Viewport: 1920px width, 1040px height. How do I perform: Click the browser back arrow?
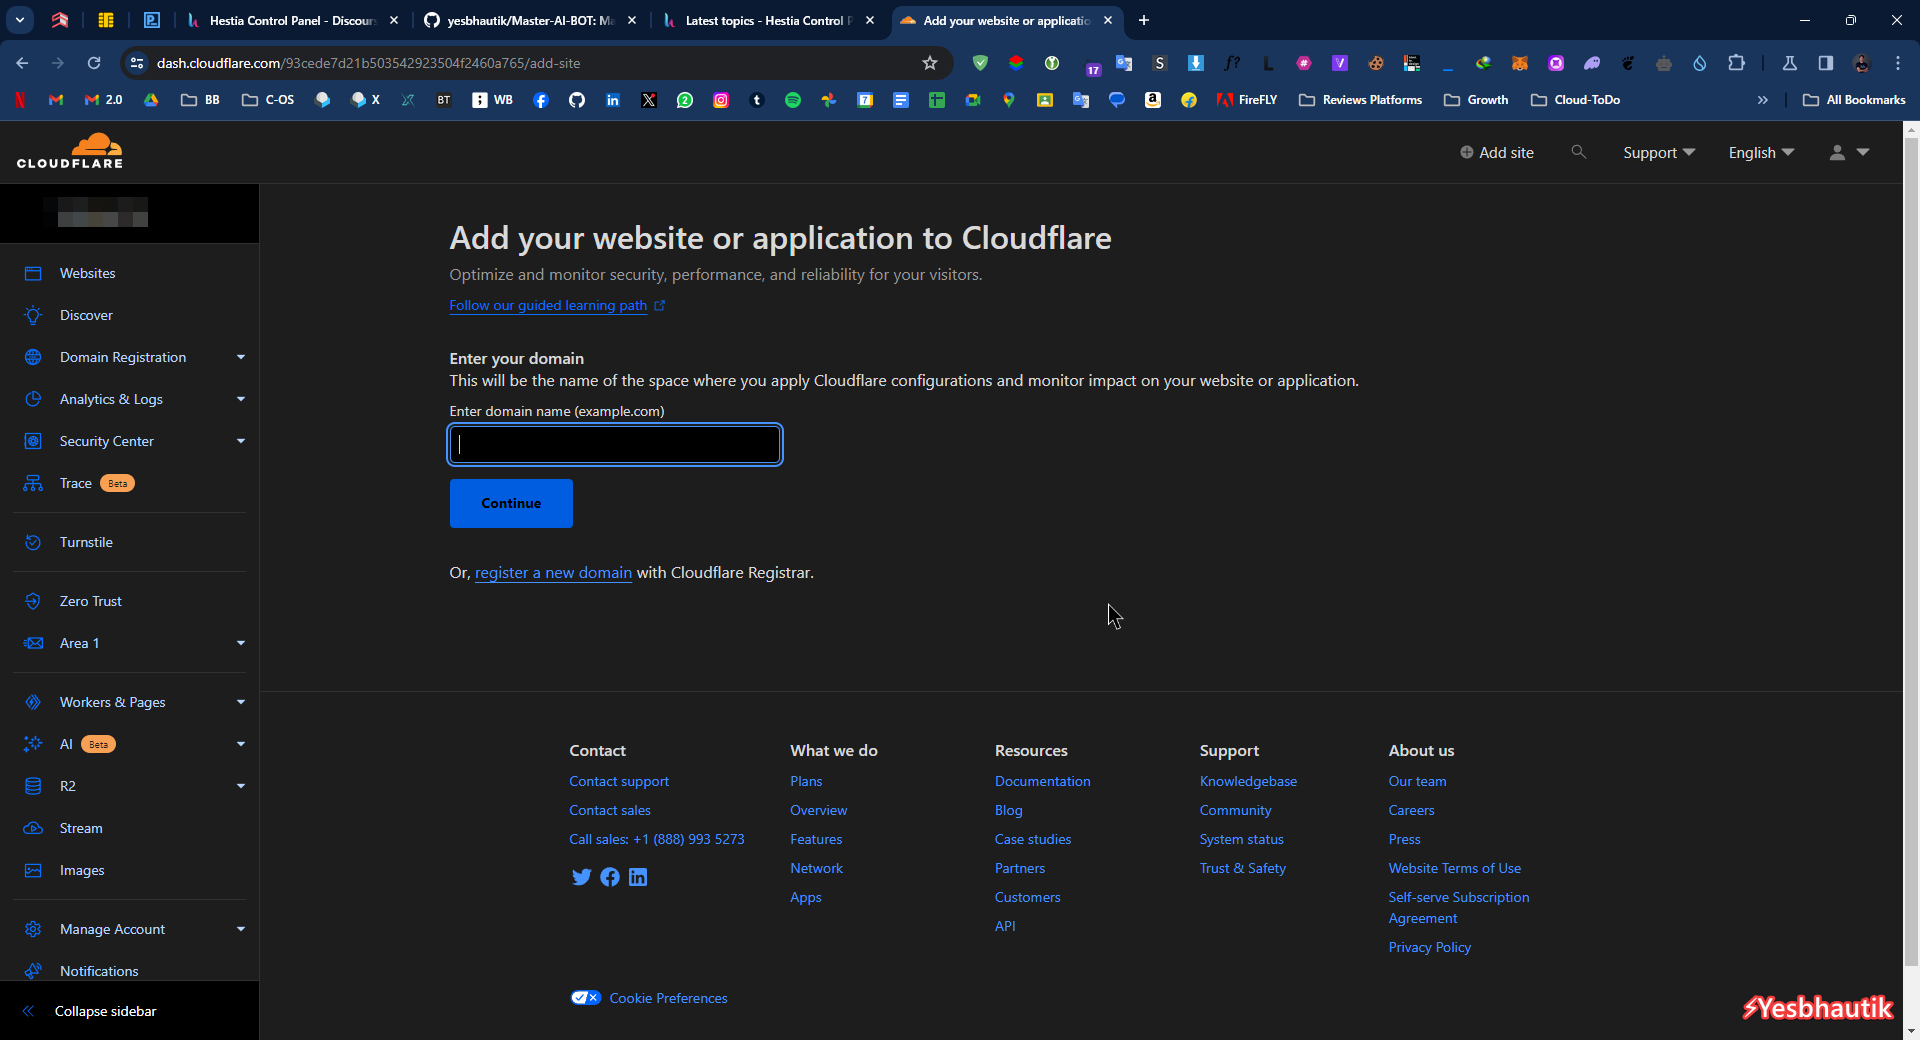click(x=22, y=63)
